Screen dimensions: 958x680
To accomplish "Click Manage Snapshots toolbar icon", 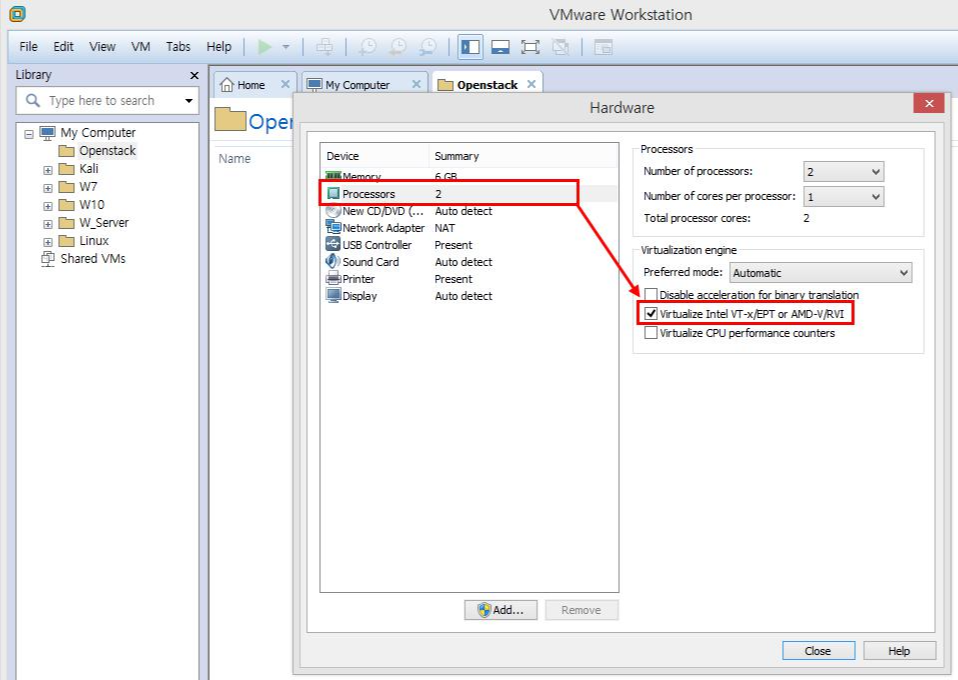I will (428, 47).
